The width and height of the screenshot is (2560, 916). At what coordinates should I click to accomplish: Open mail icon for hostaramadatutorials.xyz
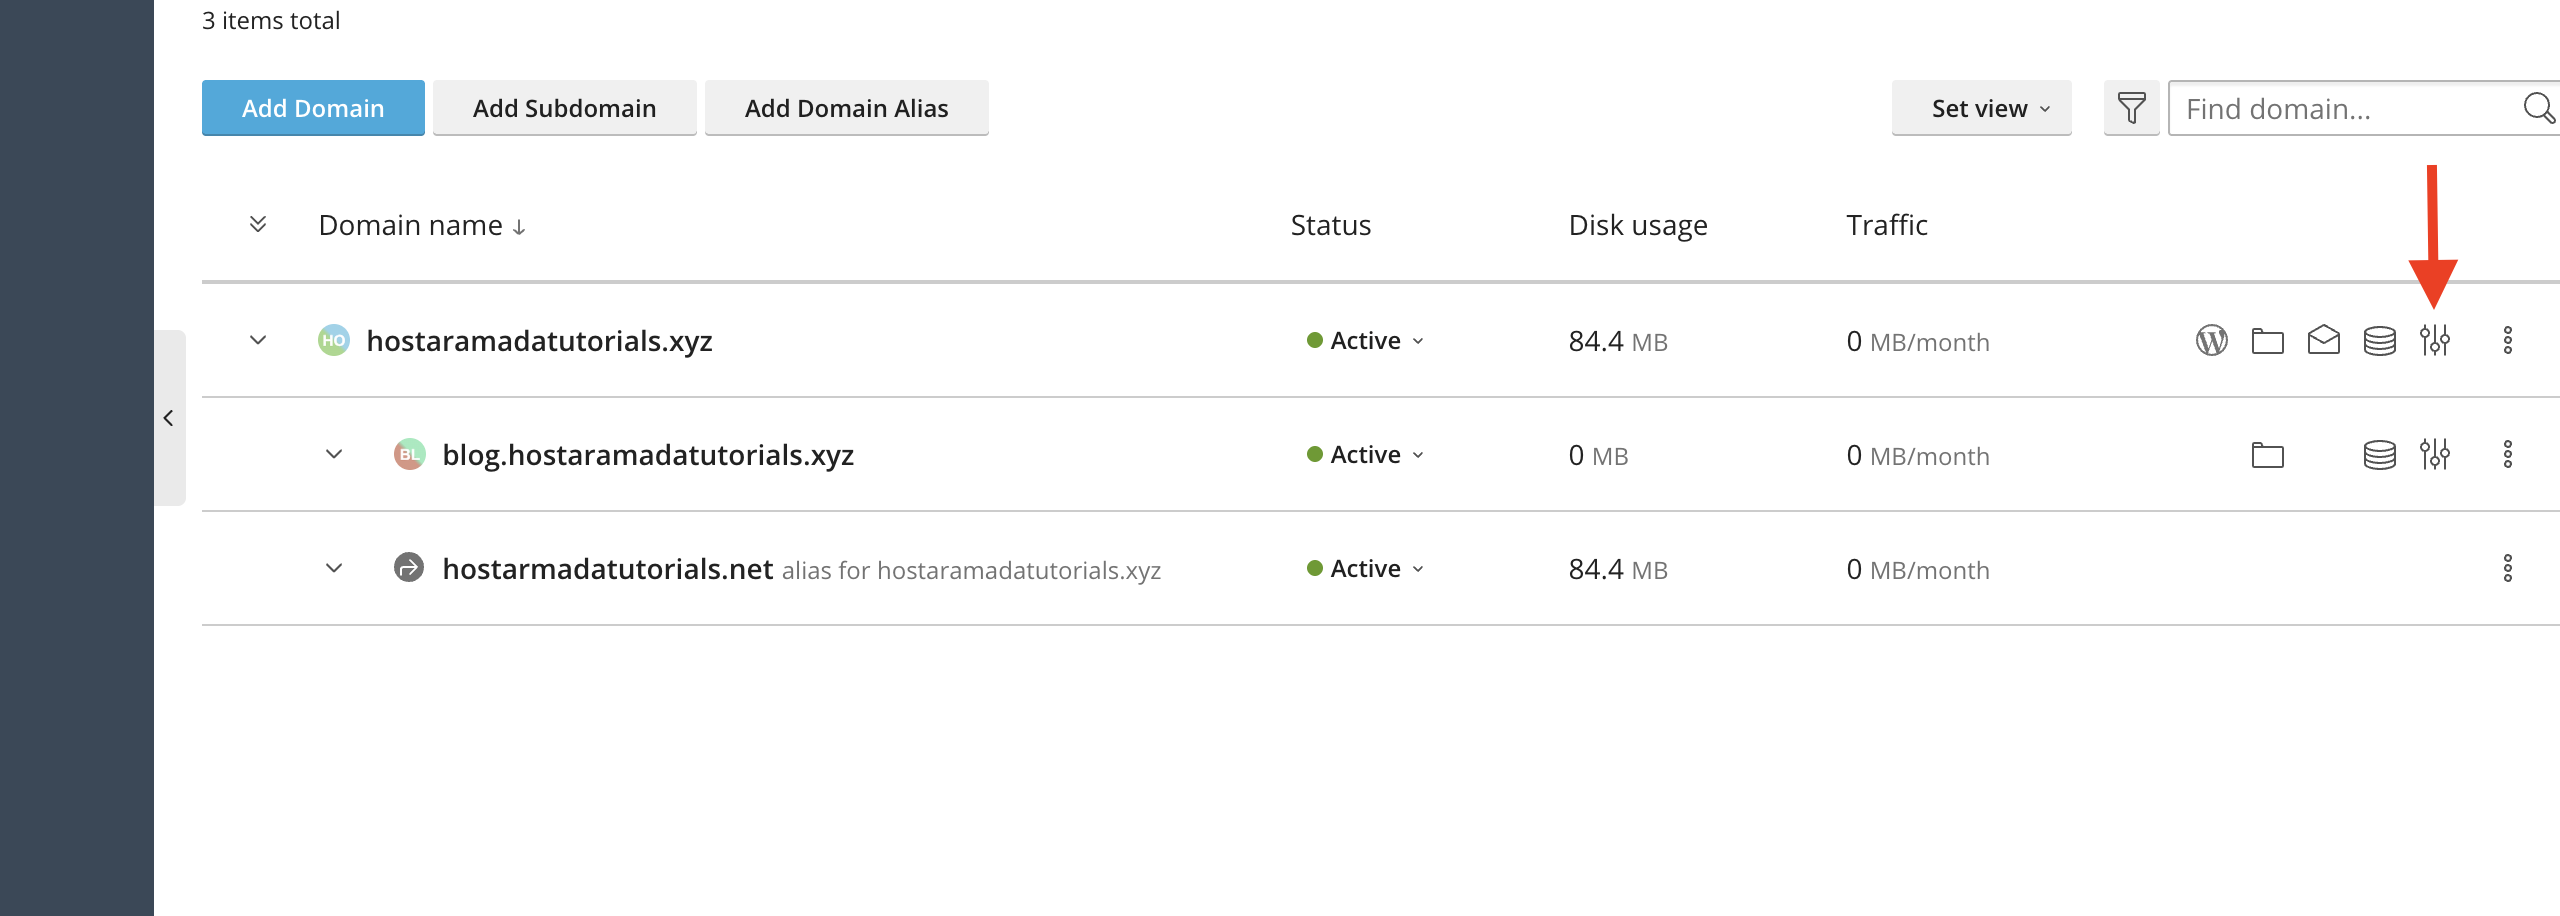2323,341
